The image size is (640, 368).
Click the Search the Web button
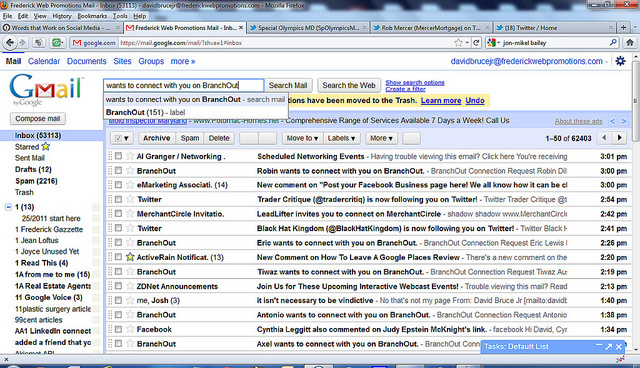point(349,85)
